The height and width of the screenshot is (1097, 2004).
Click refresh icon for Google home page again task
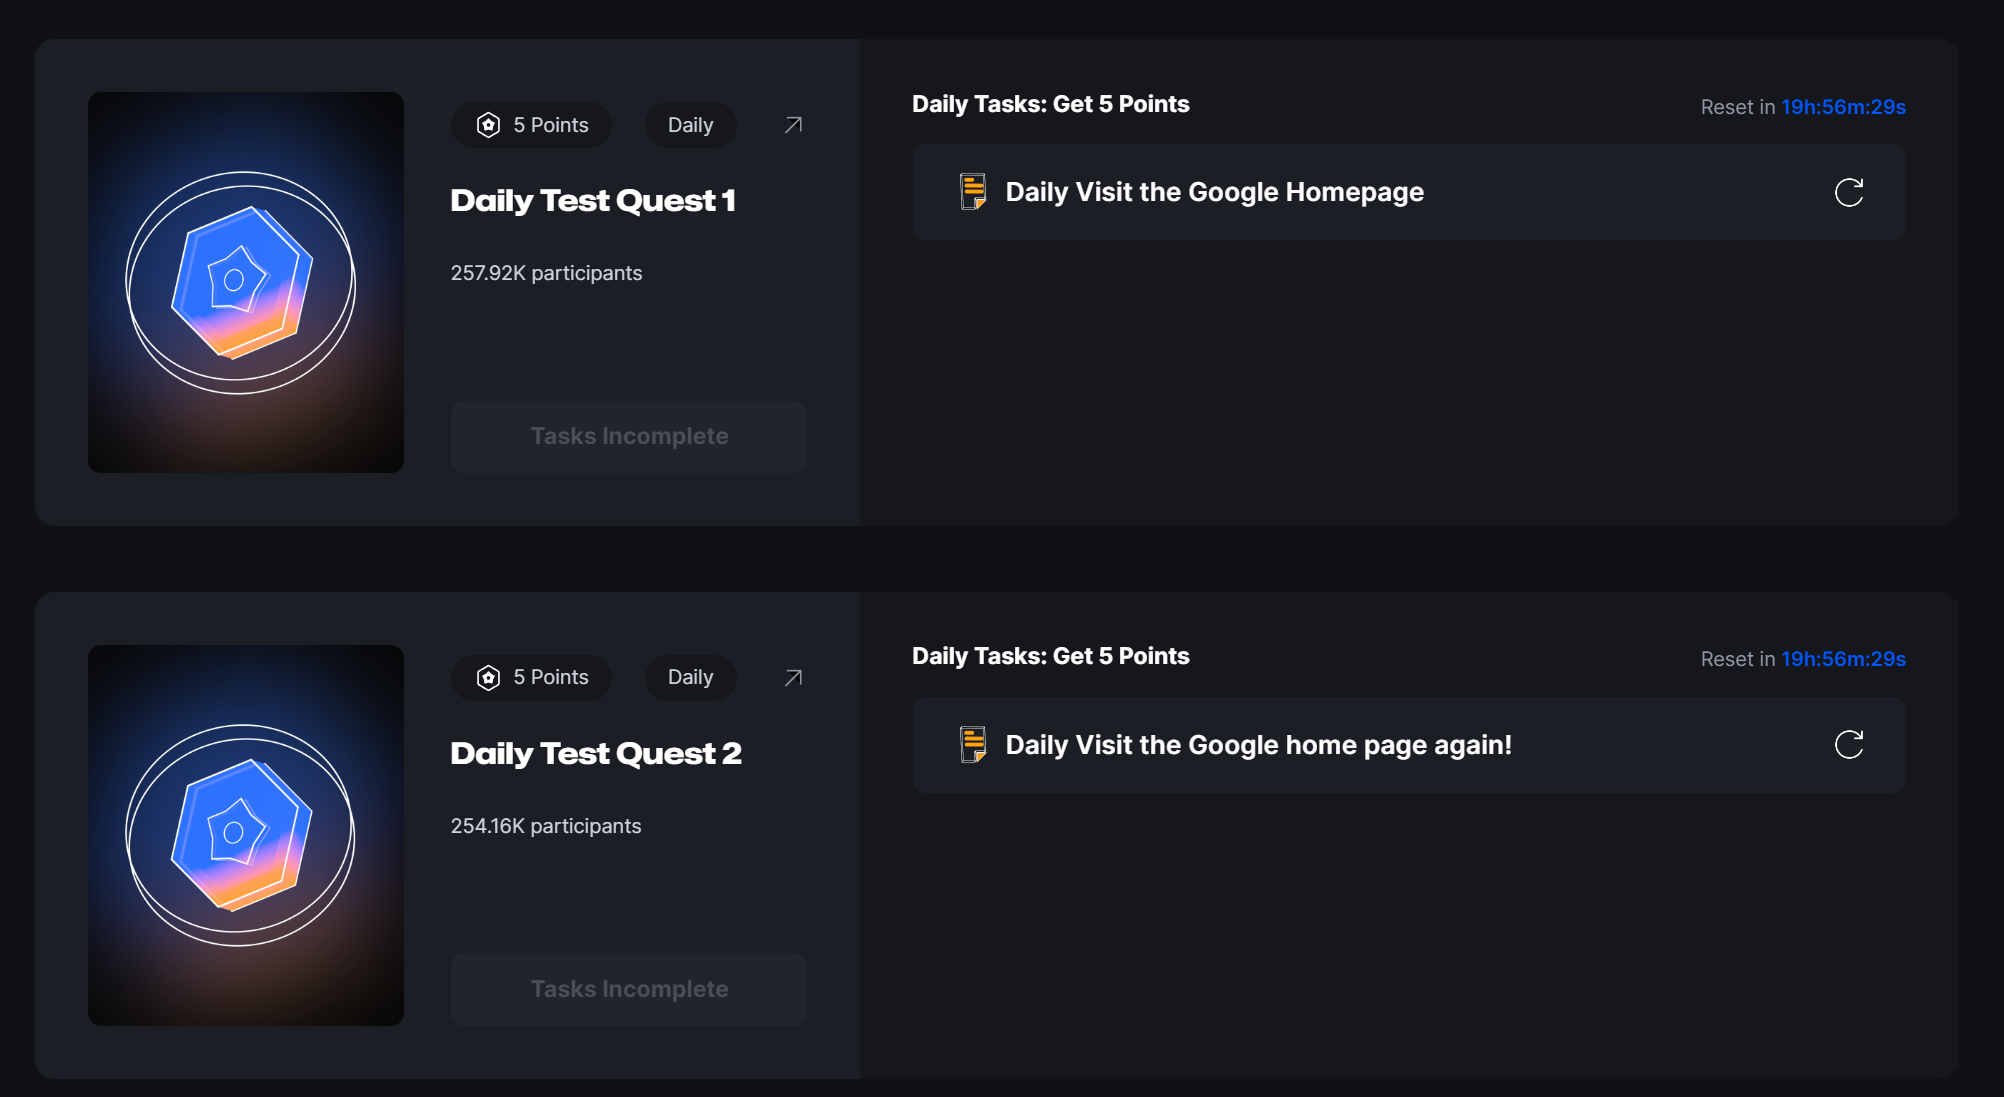coord(1848,745)
